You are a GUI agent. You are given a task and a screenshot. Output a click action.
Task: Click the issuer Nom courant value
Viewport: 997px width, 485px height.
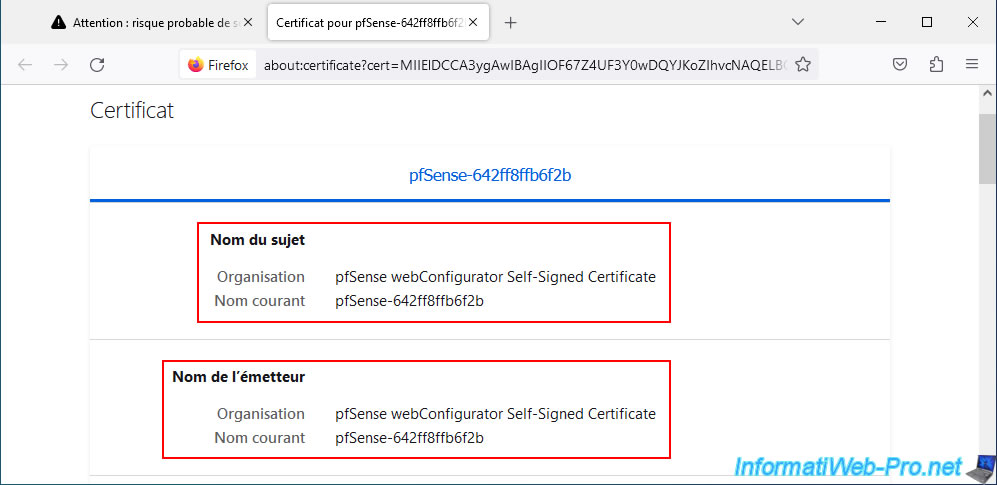click(409, 438)
